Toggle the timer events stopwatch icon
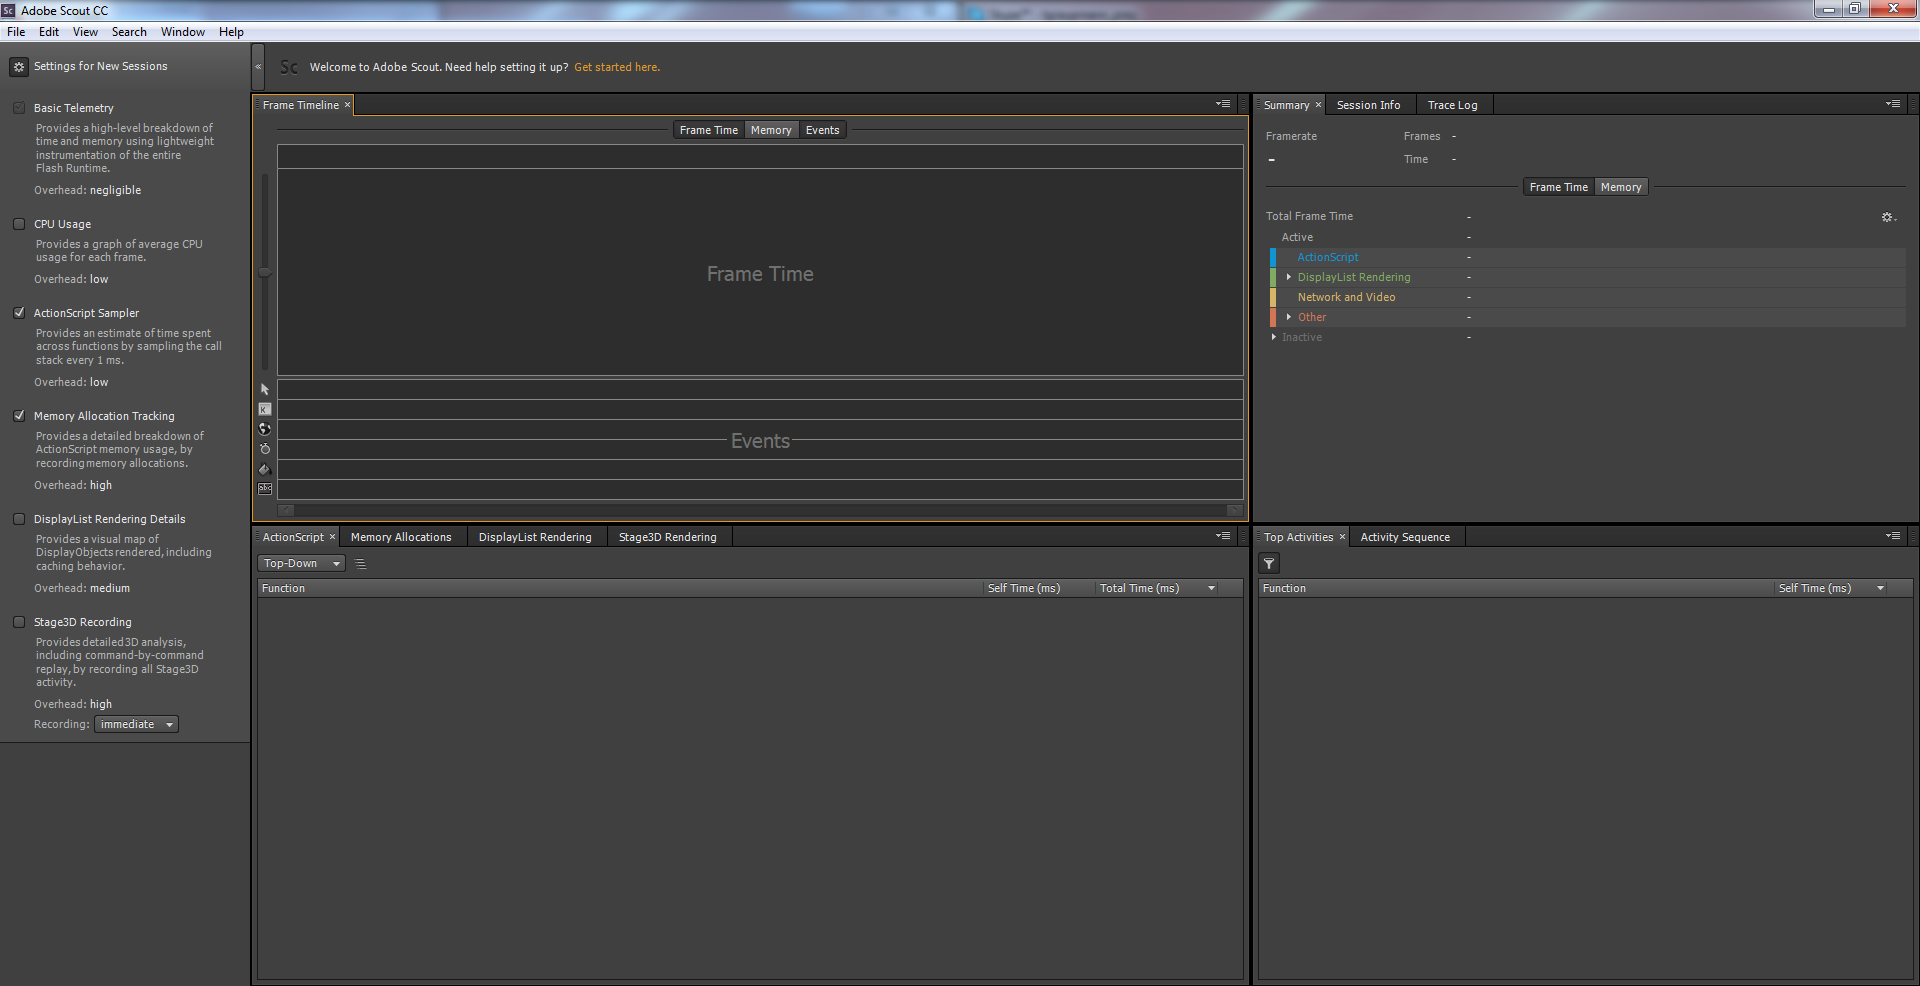The width and height of the screenshot is (1920, 986). [265, 449]
